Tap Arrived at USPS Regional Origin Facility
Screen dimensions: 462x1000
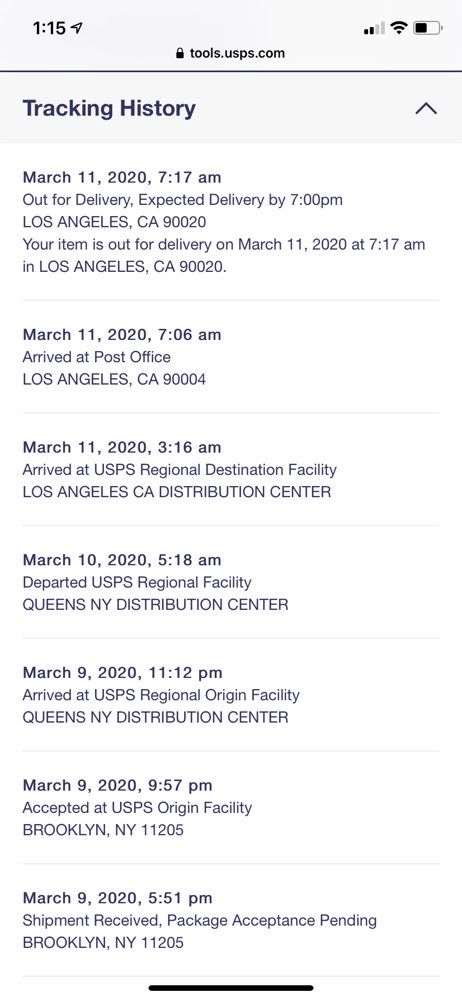point(161,695)
